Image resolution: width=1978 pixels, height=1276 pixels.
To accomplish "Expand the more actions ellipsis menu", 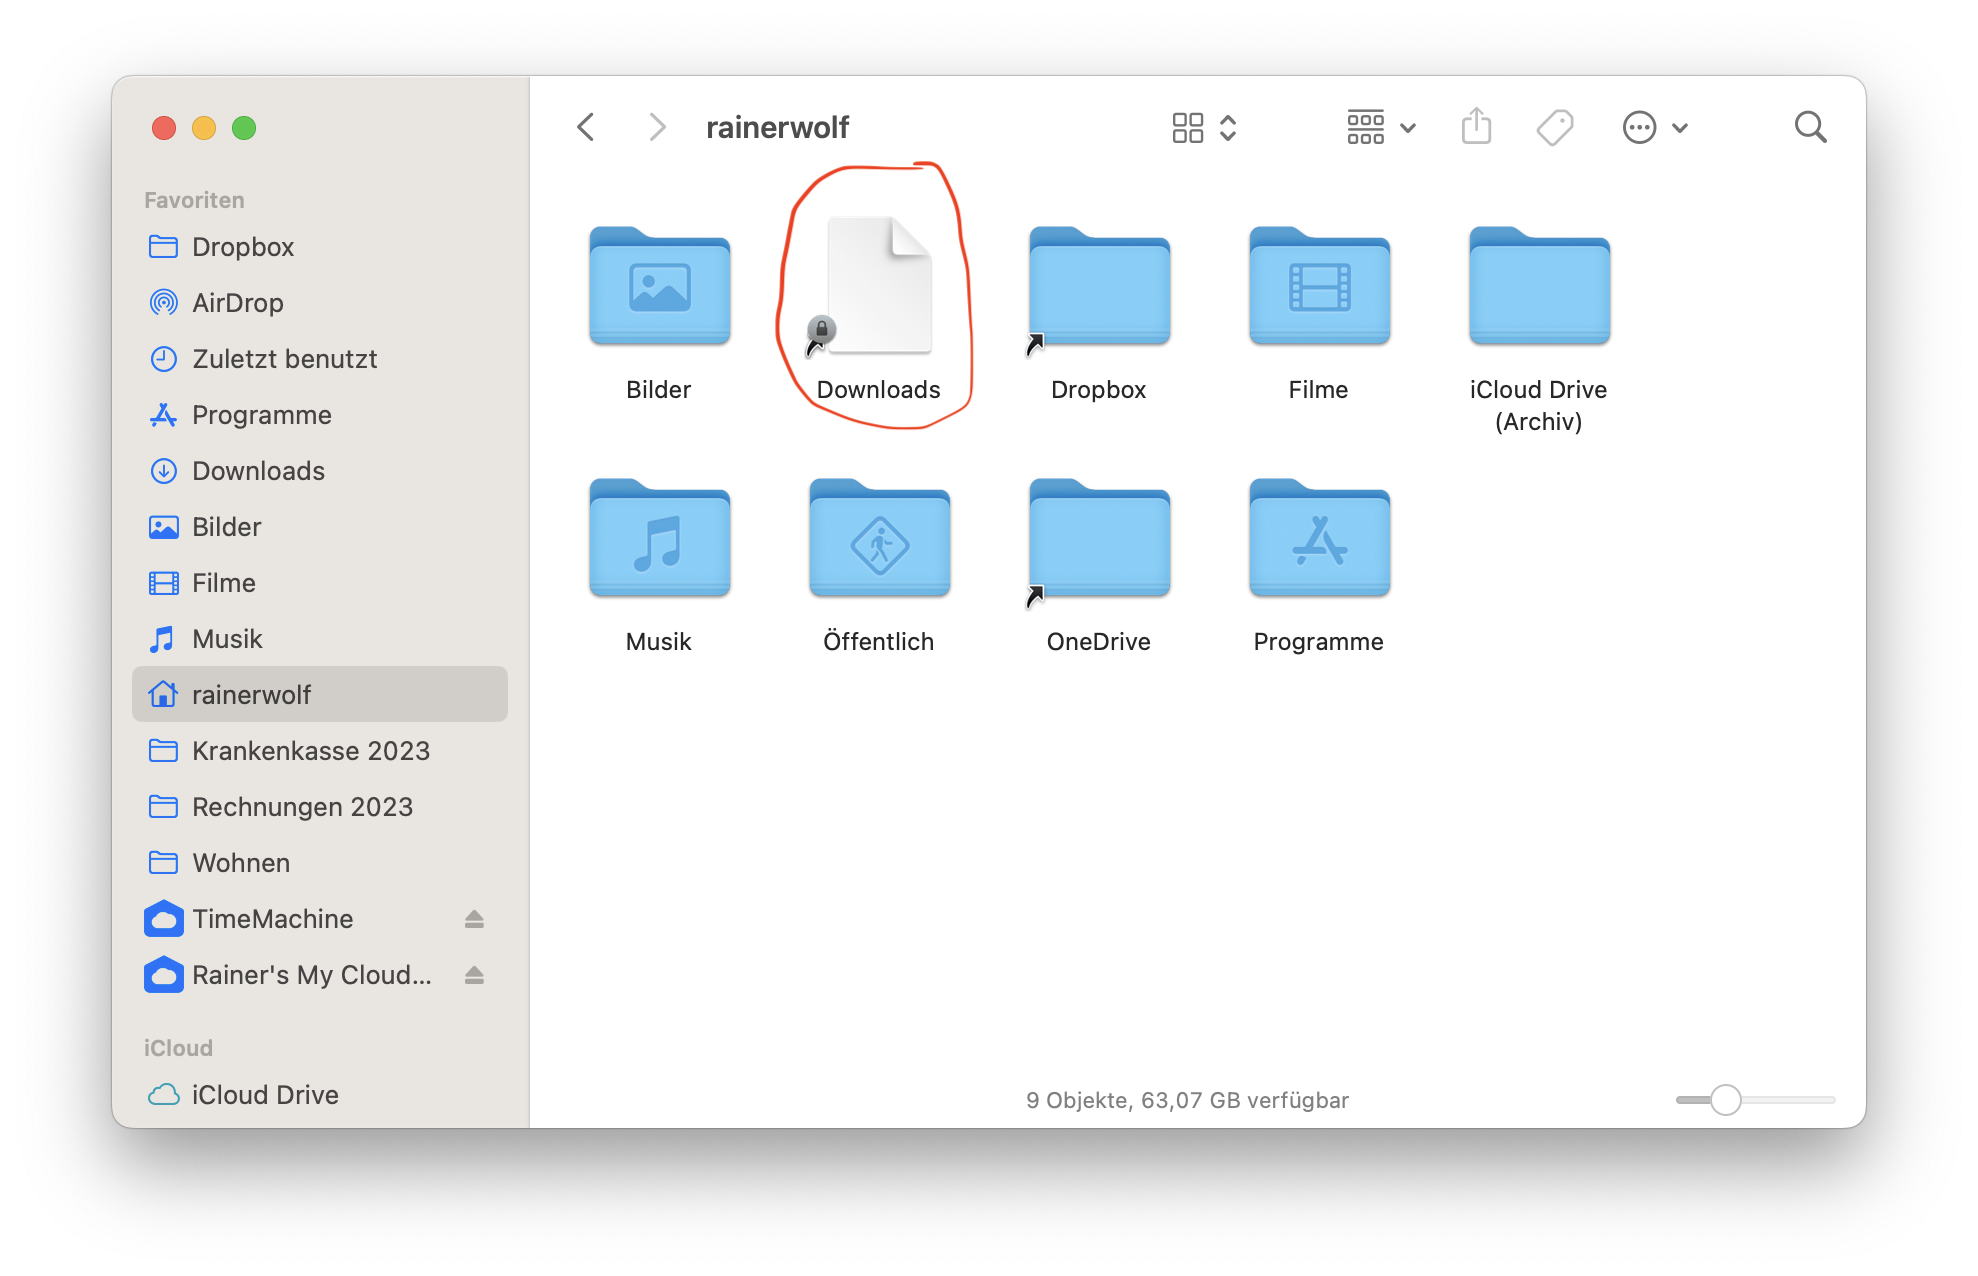I will point(1655,127).
